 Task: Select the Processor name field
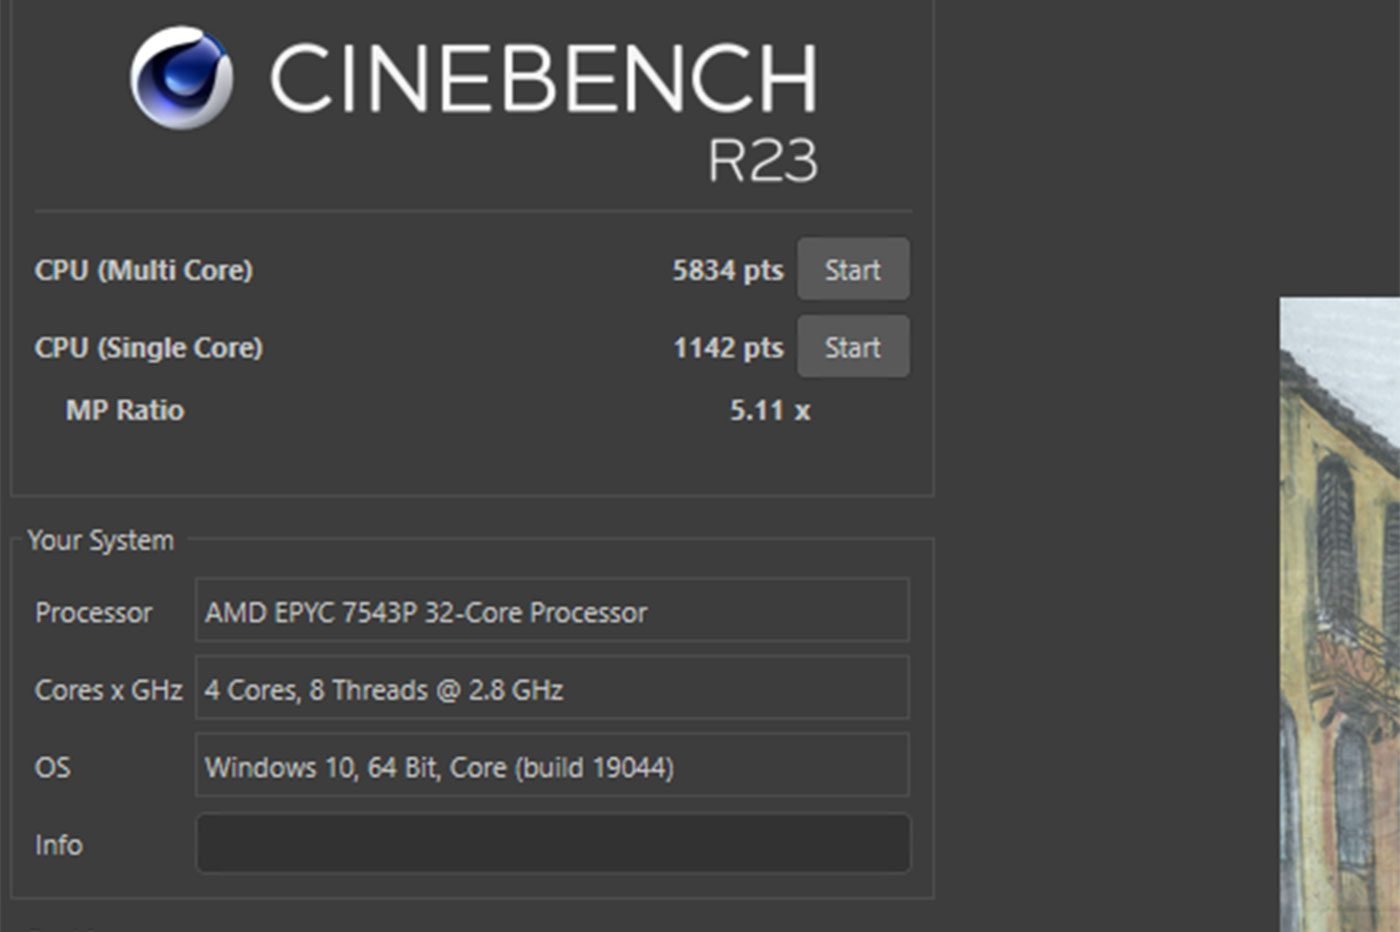click(552, 611)
